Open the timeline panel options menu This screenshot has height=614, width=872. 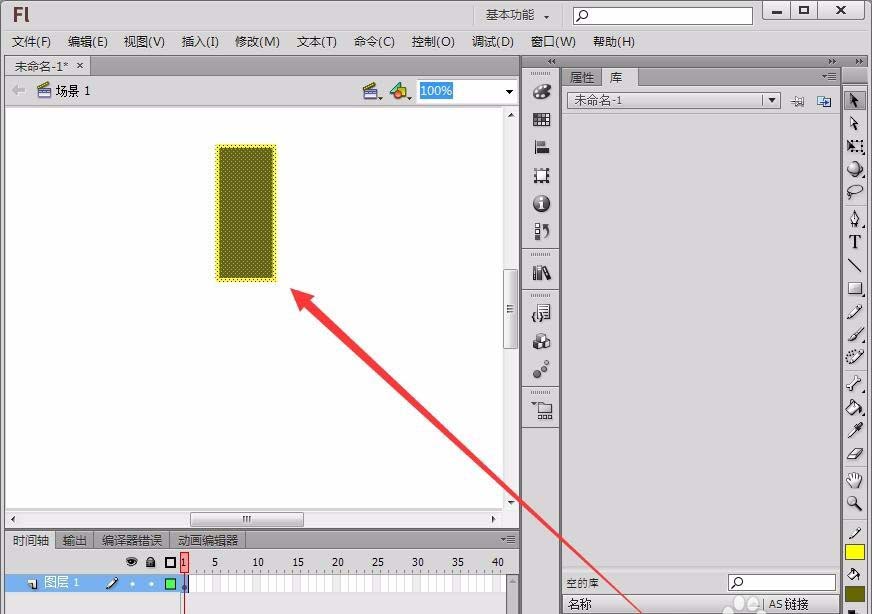(x=508, y=539)
